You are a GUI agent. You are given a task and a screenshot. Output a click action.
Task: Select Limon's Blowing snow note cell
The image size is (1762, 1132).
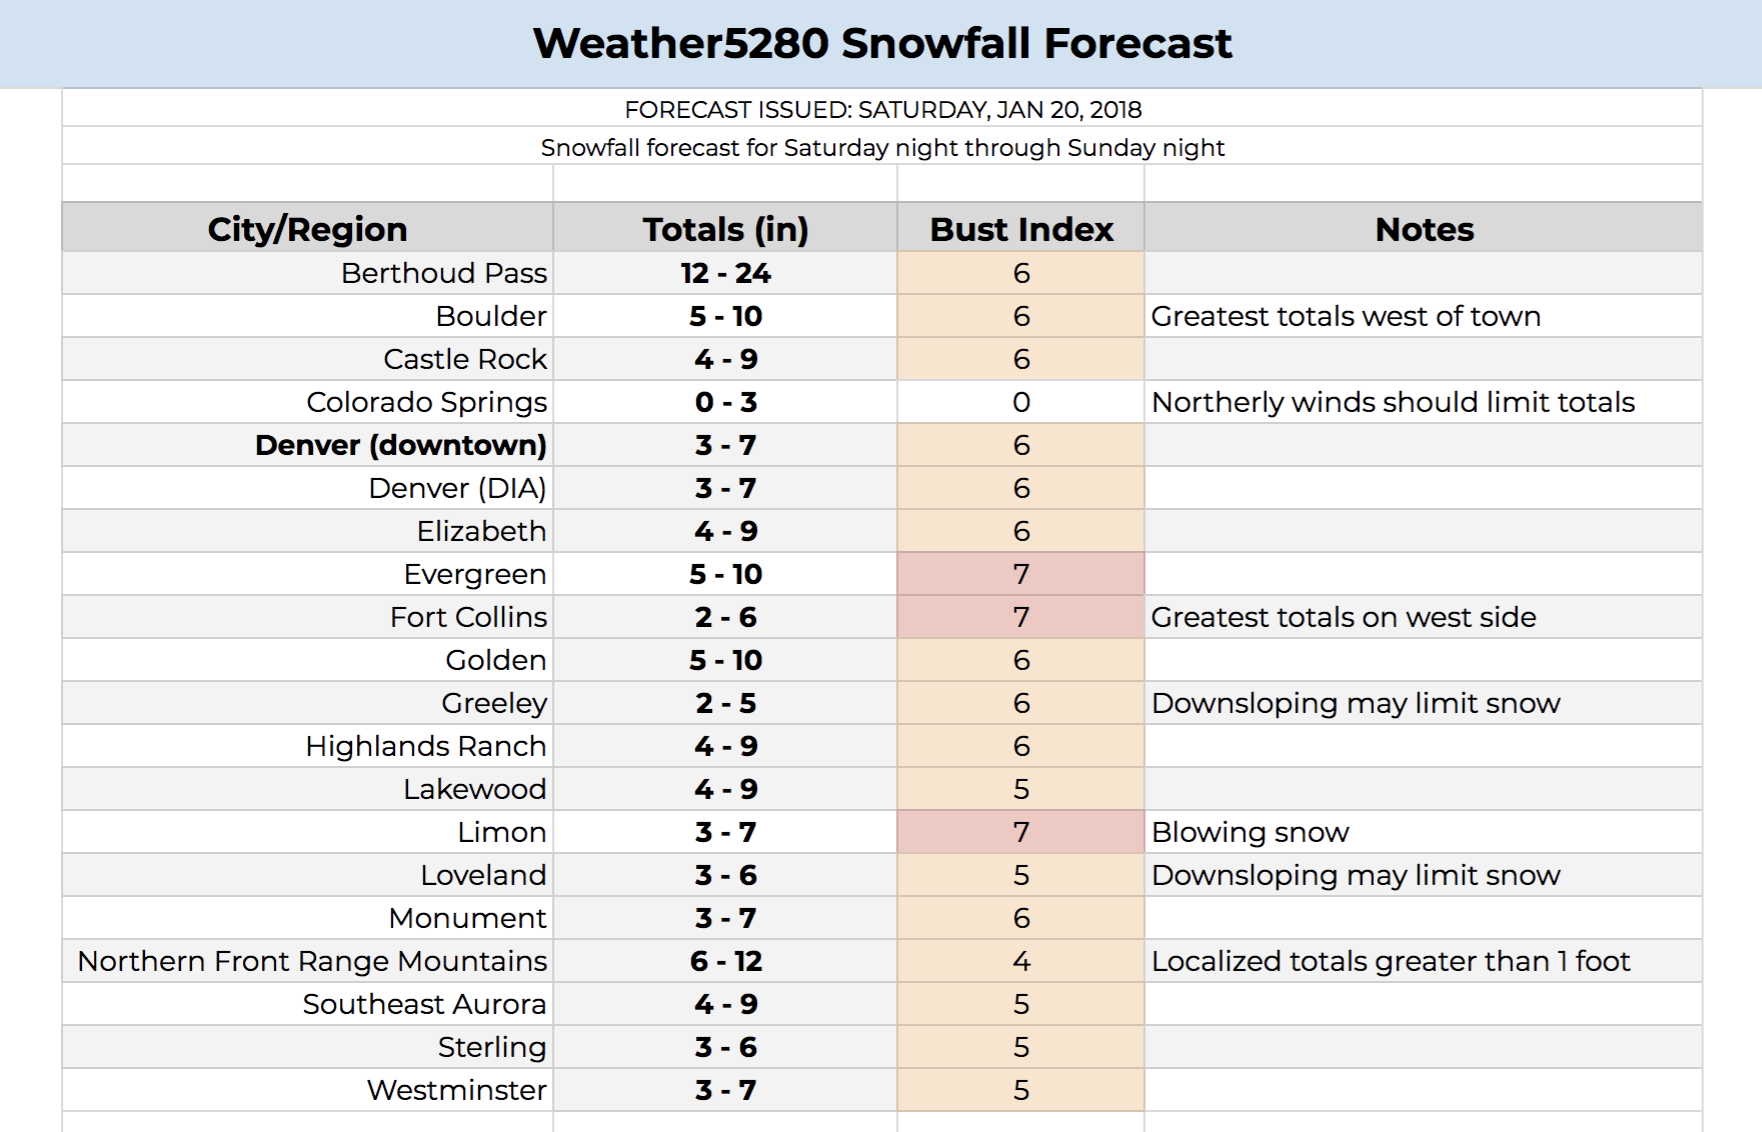(x=1423, y=832)
